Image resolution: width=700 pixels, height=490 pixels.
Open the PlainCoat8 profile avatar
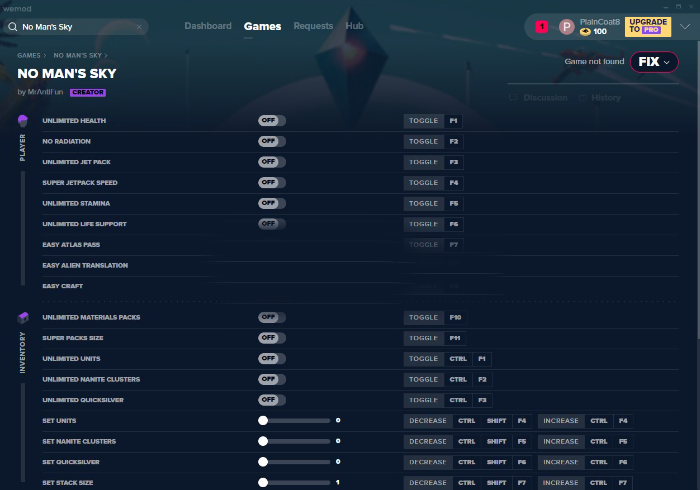[567, 27]
